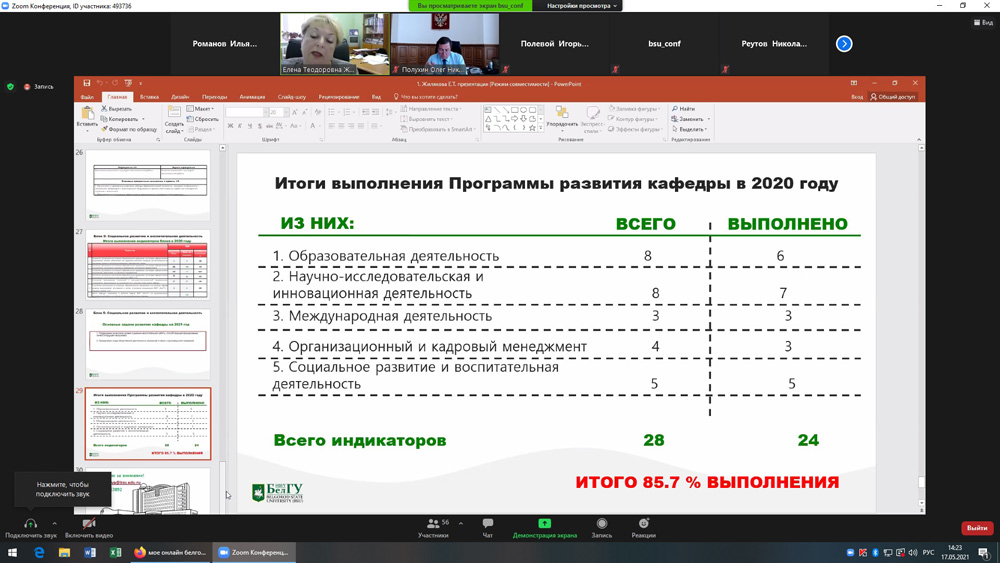1000x563 pixels.
Task: Select the bsu_conf participant tile
Action: [664, 44]
